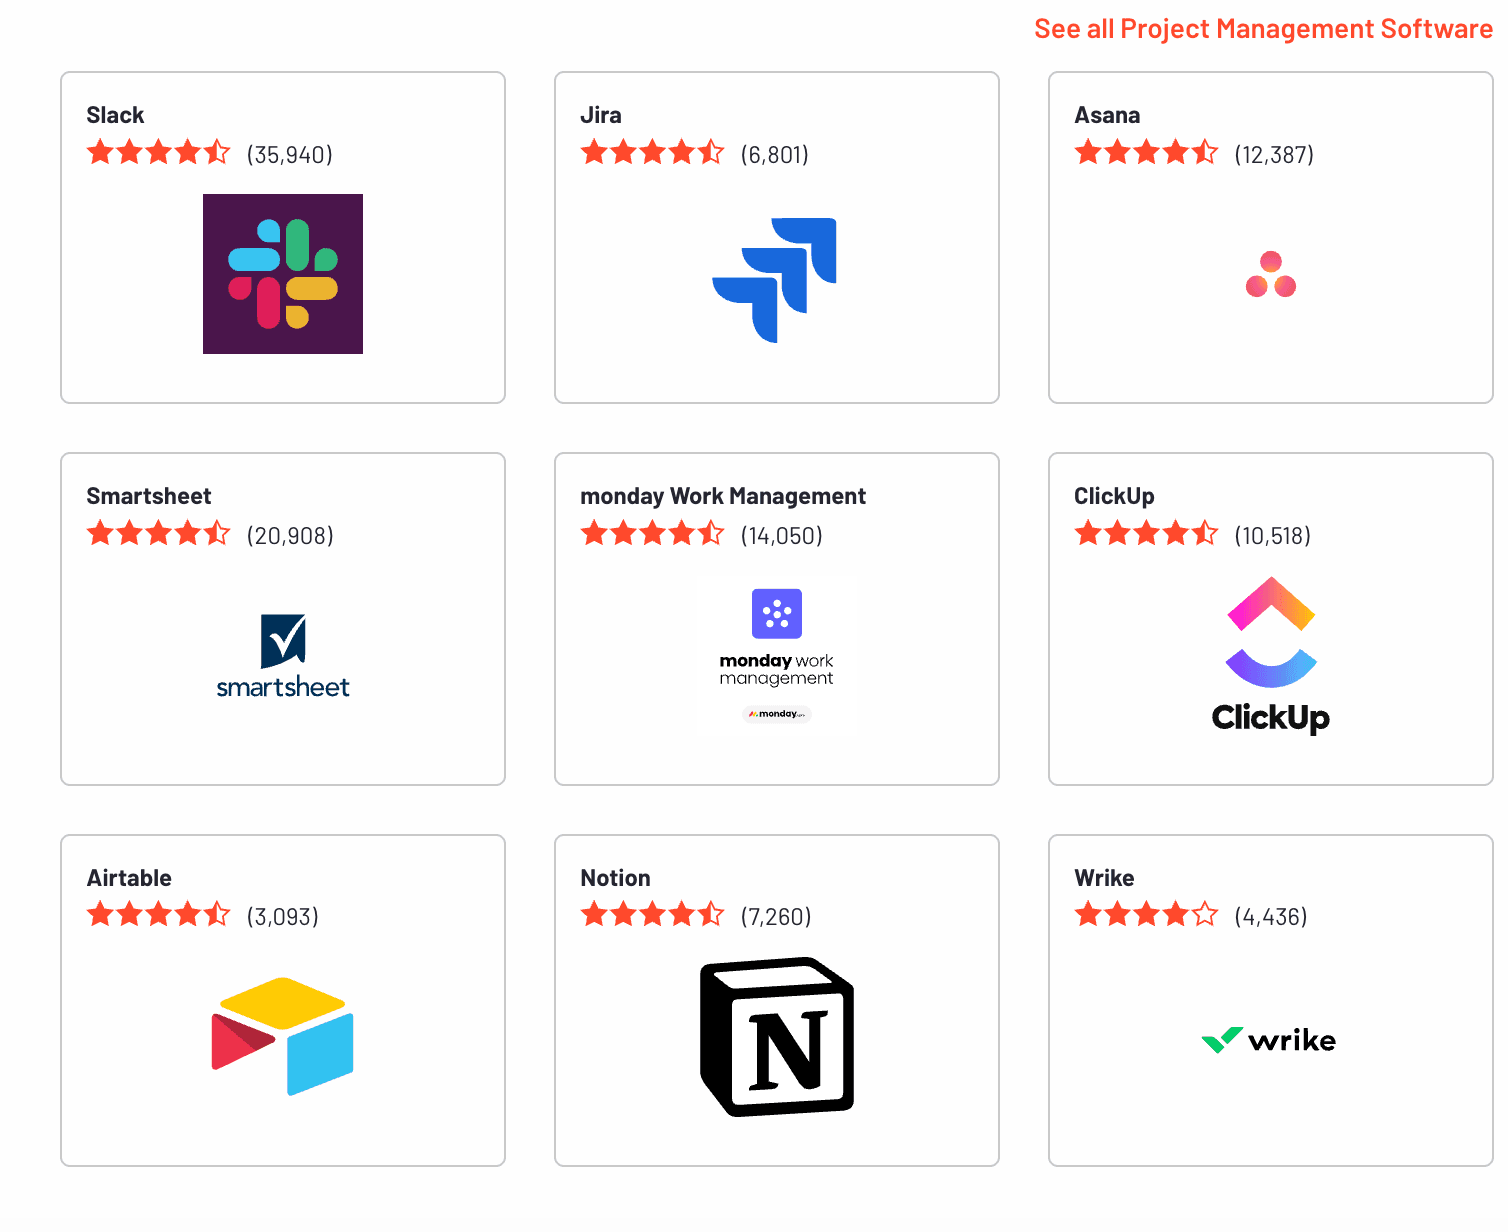1508x1232 pixels.
Task: Open the monday work management logo
Action: pos(777,655)
